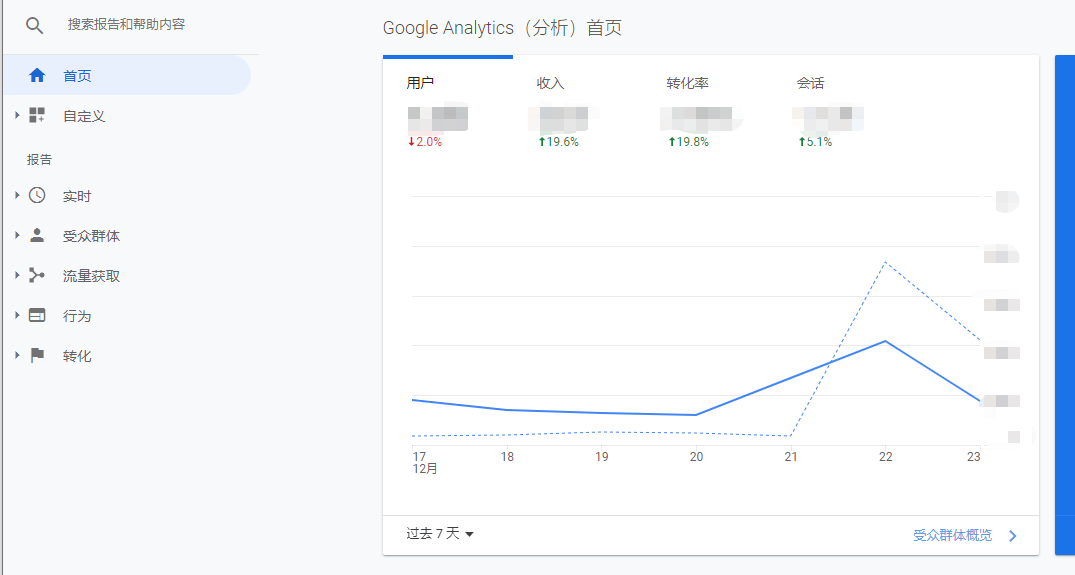The width and height of the screenshot is (1075, 575).
Task: Click the search magnifier icon
Action: (34, 25)
